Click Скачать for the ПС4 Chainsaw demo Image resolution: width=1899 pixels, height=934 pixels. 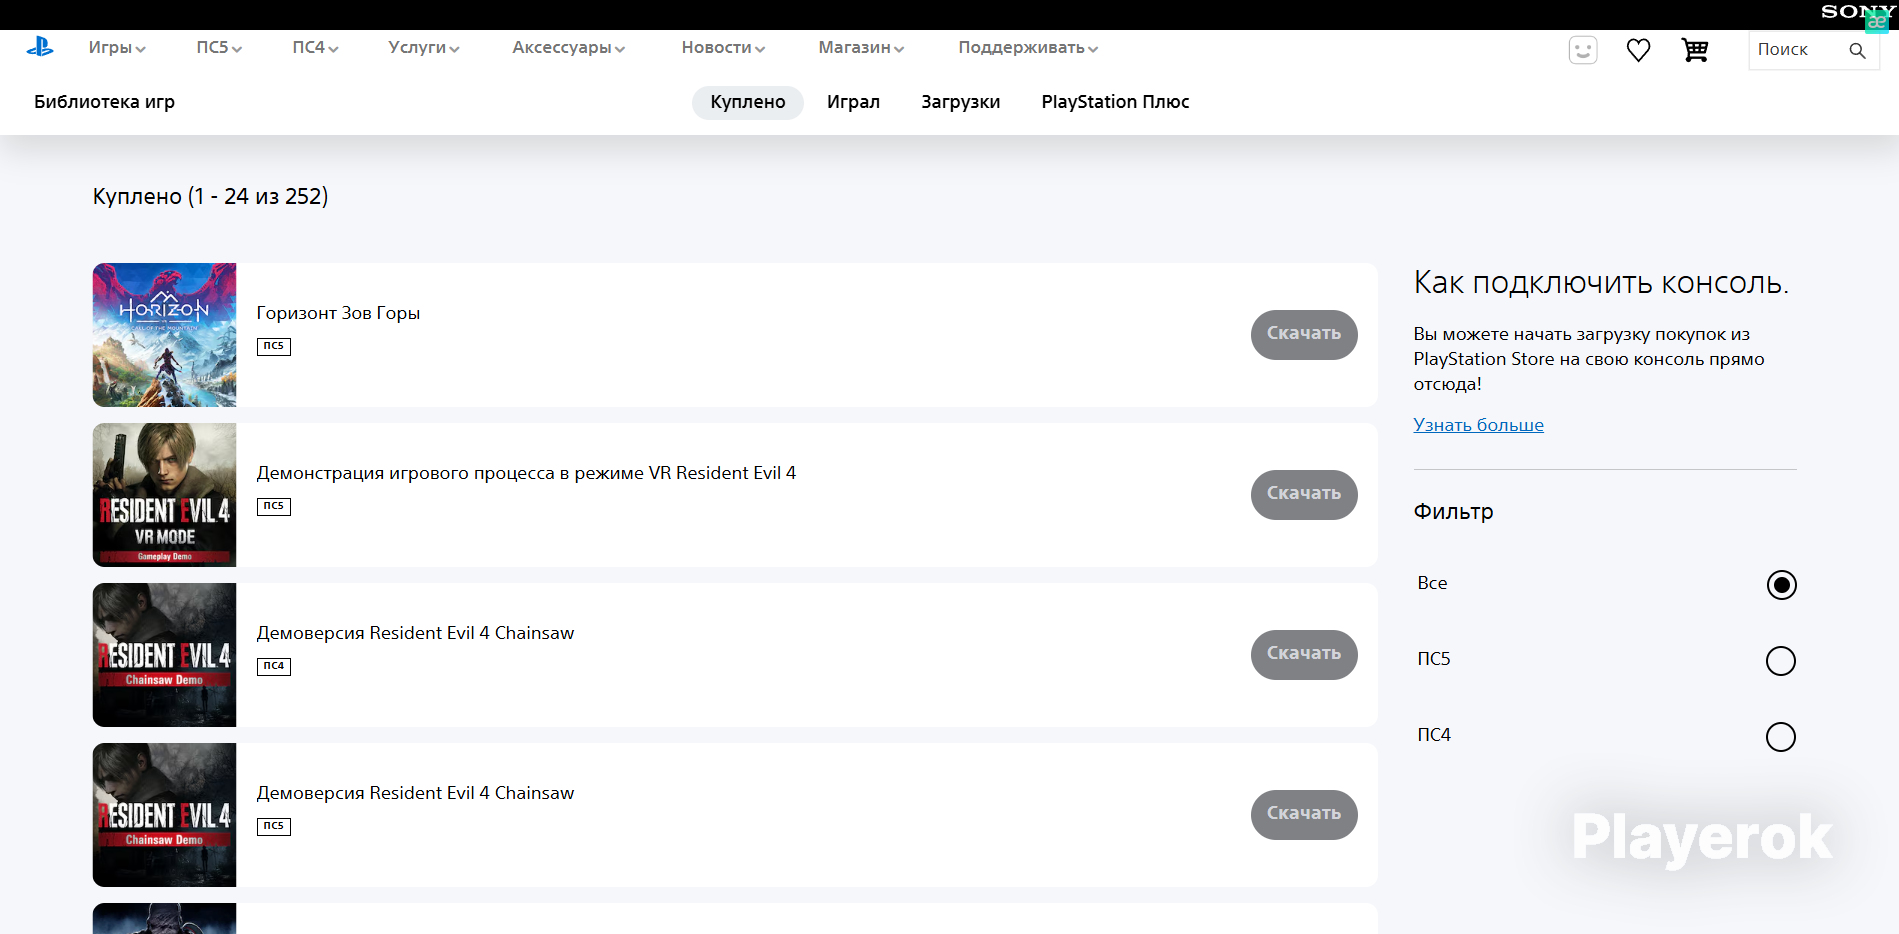click(x=1304, y=655)
